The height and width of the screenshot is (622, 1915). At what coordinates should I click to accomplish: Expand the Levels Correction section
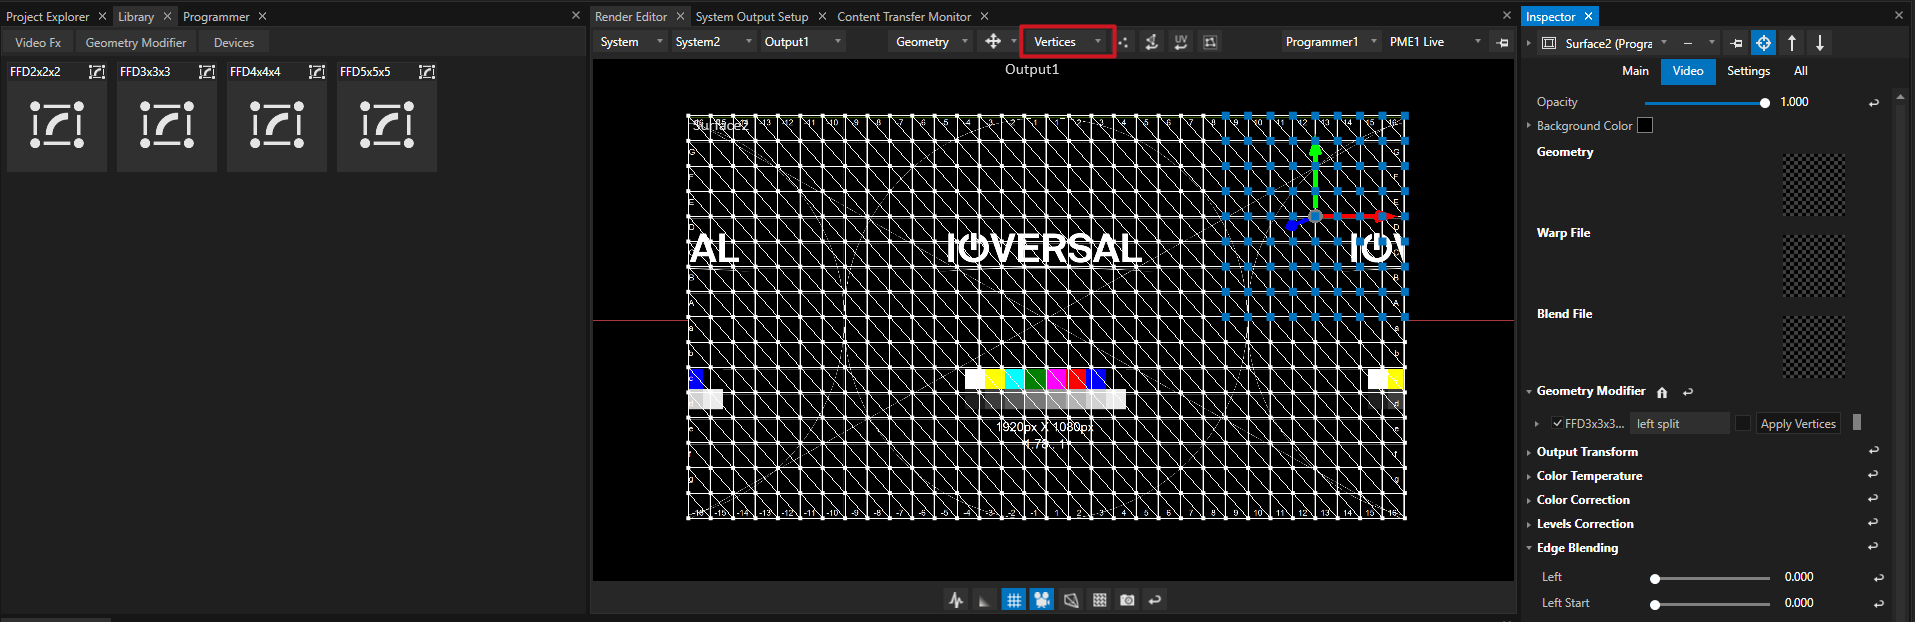[1529, 524]
